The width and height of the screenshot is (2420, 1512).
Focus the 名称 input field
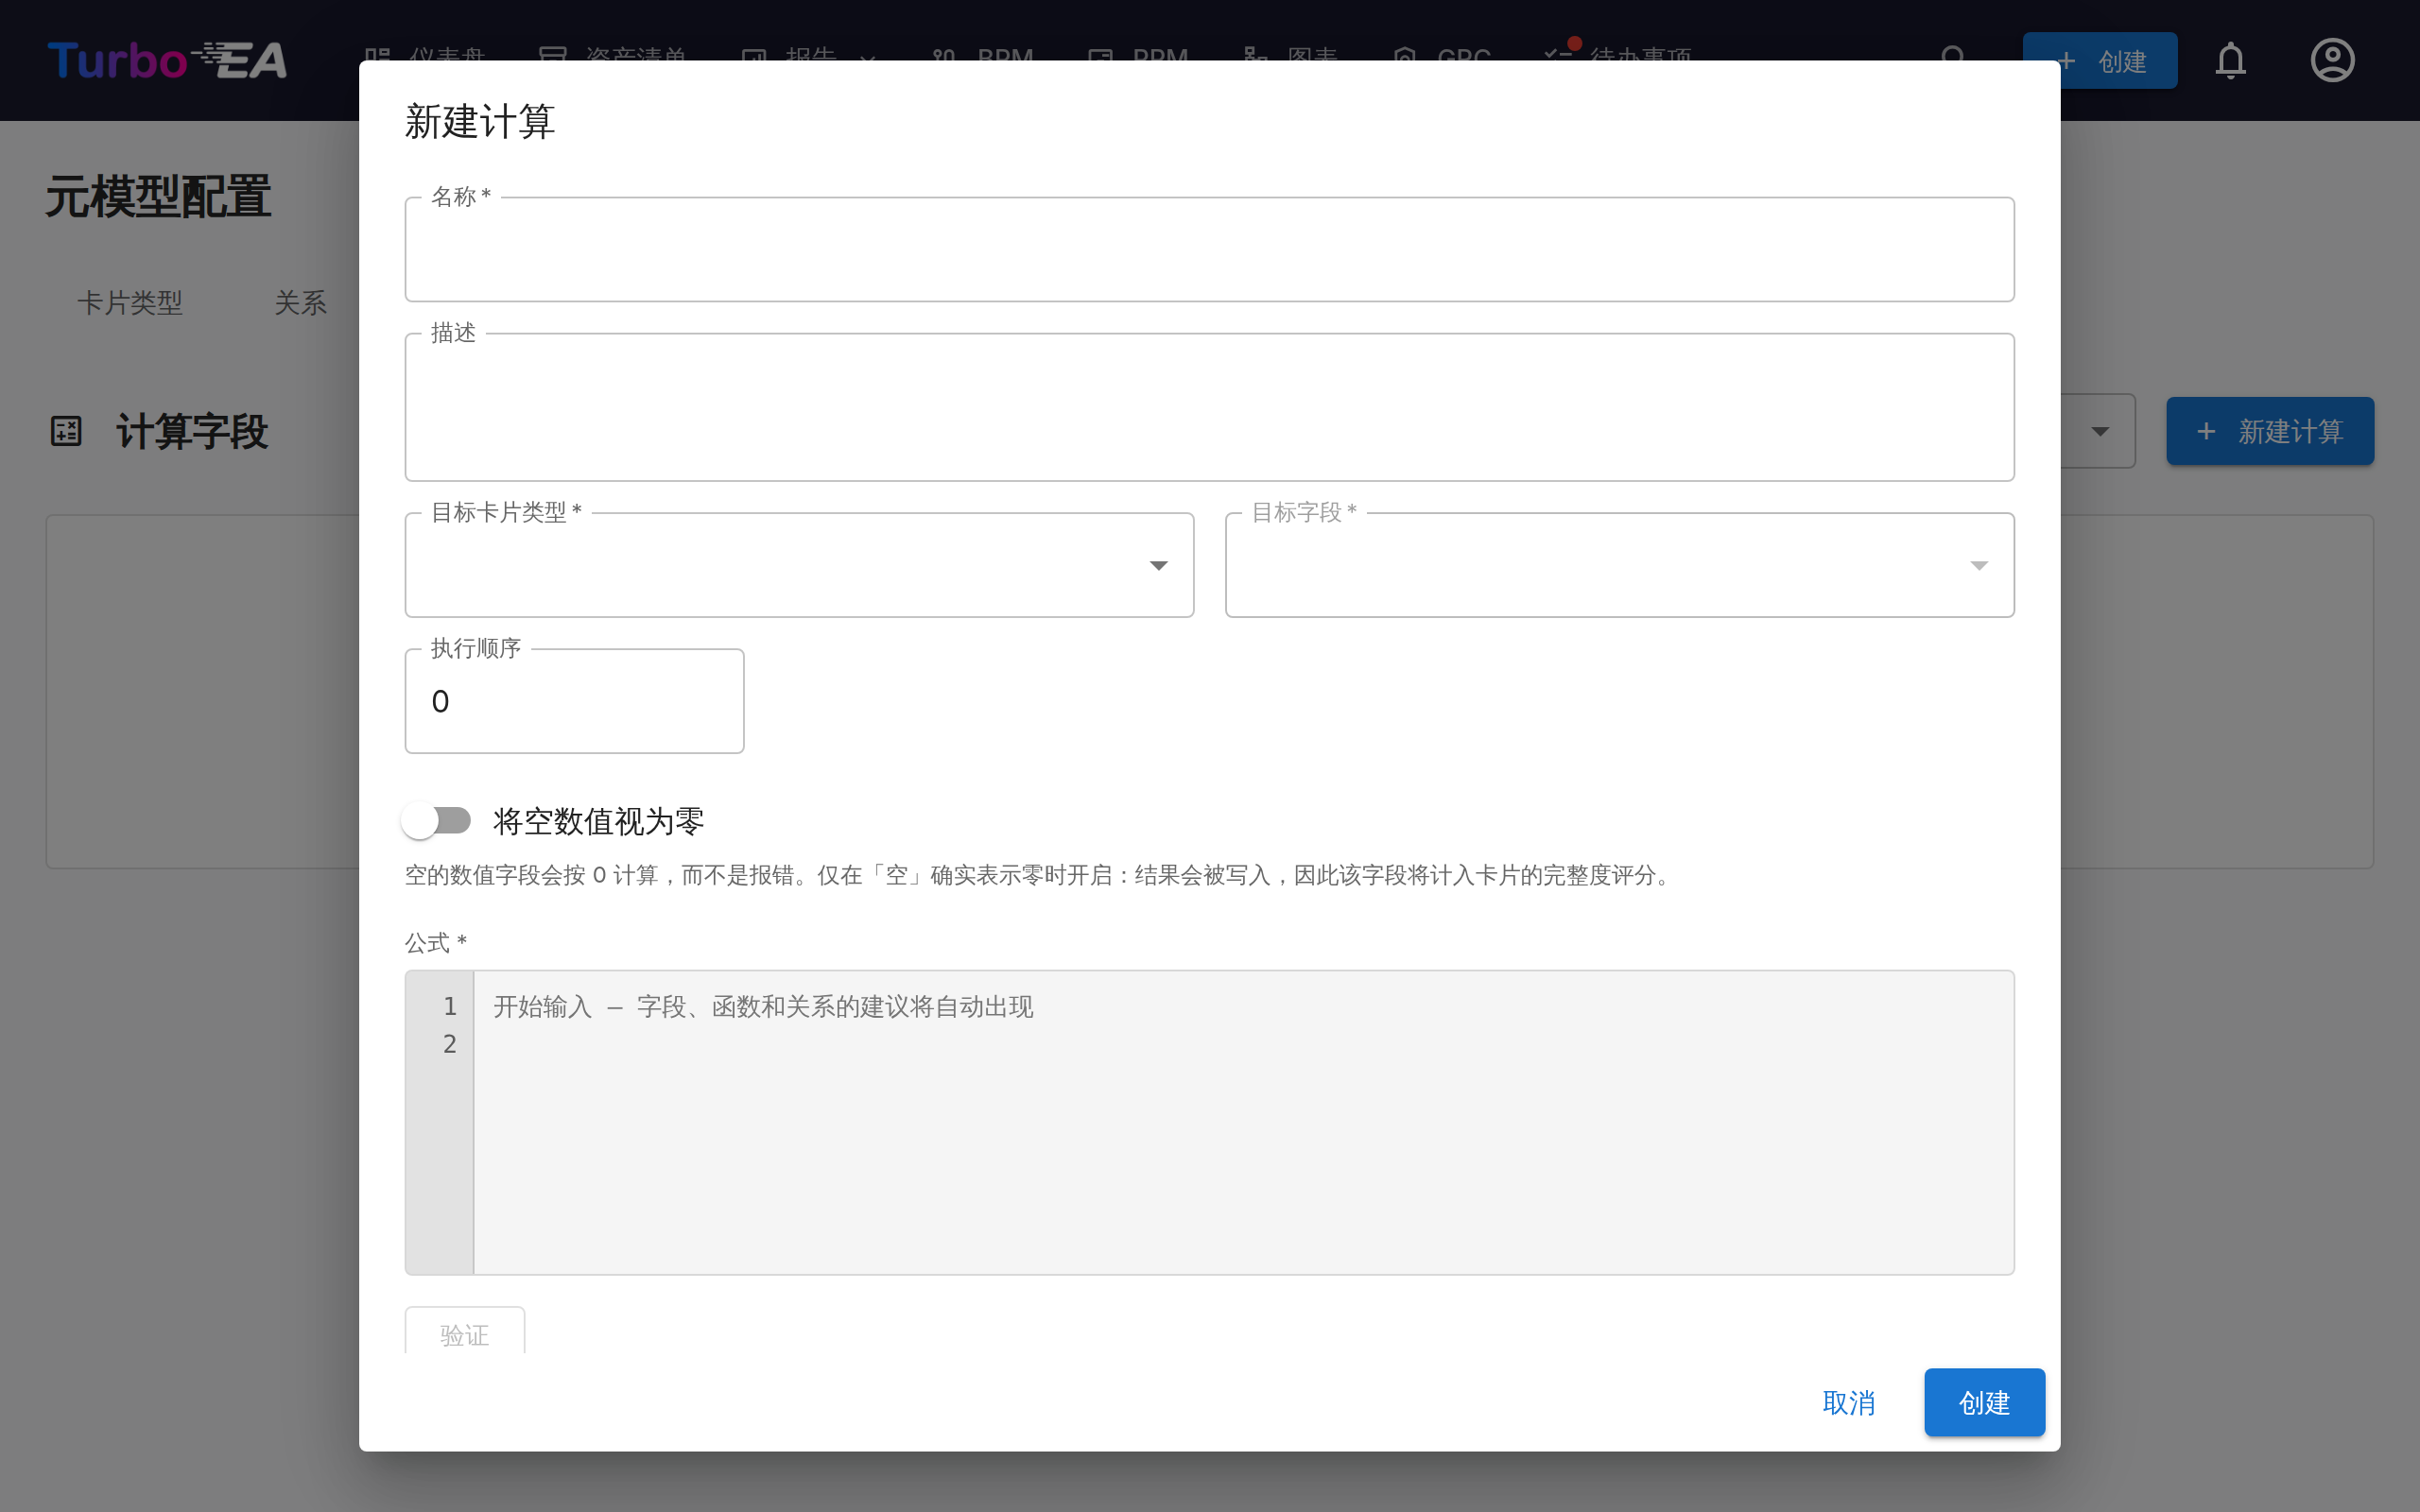tap(1209, 250)
